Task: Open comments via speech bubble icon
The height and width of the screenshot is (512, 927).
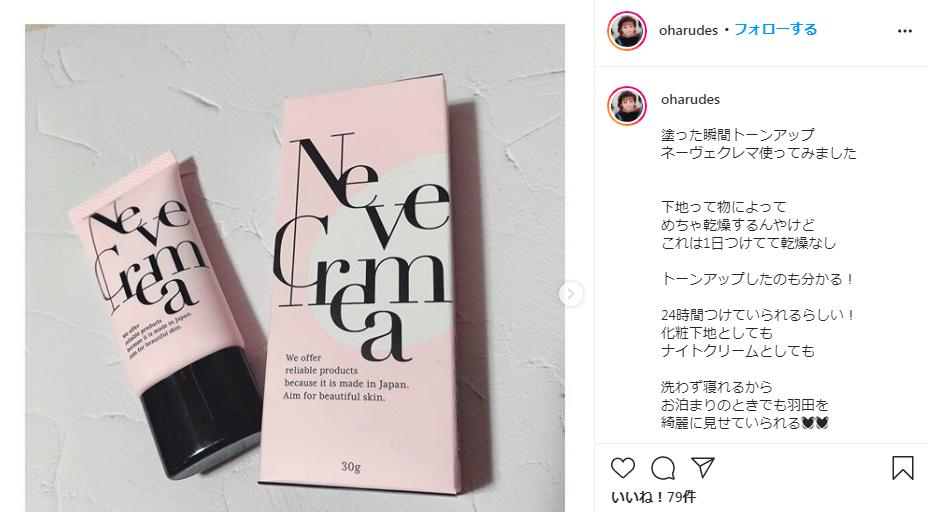Action: [x=663, y=468]
